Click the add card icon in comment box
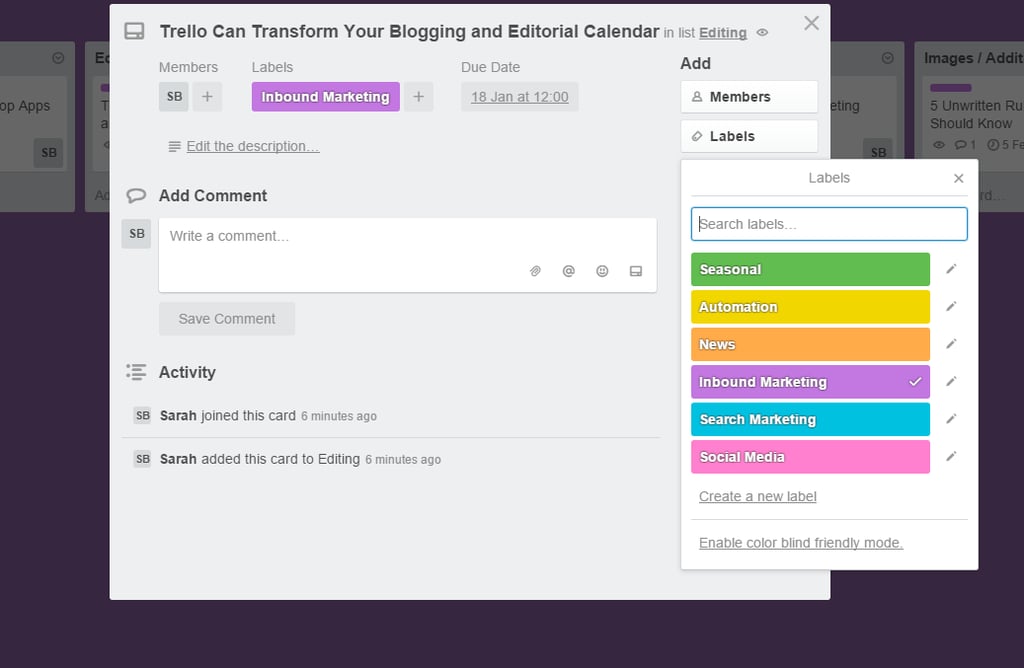The width and height of the screenshot is (1024, 668). (635, 271)
